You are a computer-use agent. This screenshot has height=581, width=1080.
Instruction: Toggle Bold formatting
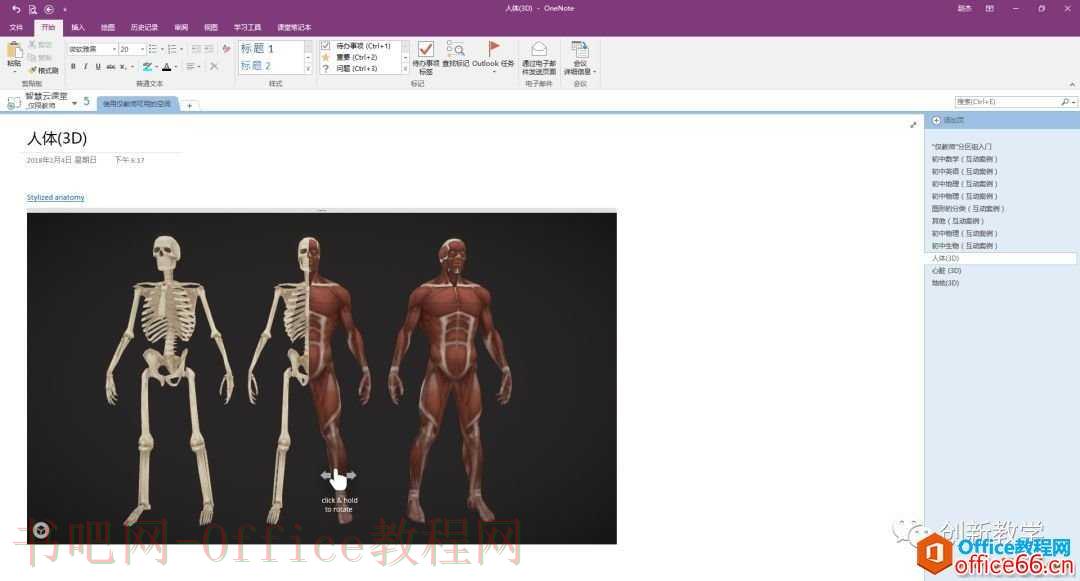[73, 67]
